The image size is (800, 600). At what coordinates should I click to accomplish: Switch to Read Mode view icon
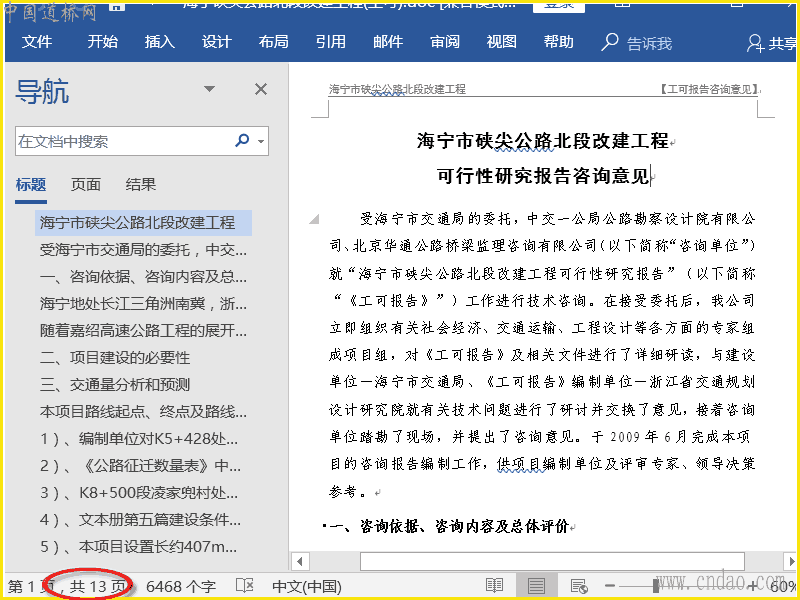[x=494, y=586]
